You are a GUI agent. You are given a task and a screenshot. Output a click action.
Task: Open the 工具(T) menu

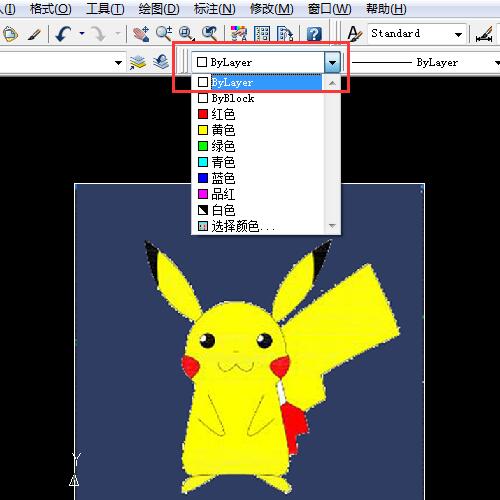pos(105,9)
